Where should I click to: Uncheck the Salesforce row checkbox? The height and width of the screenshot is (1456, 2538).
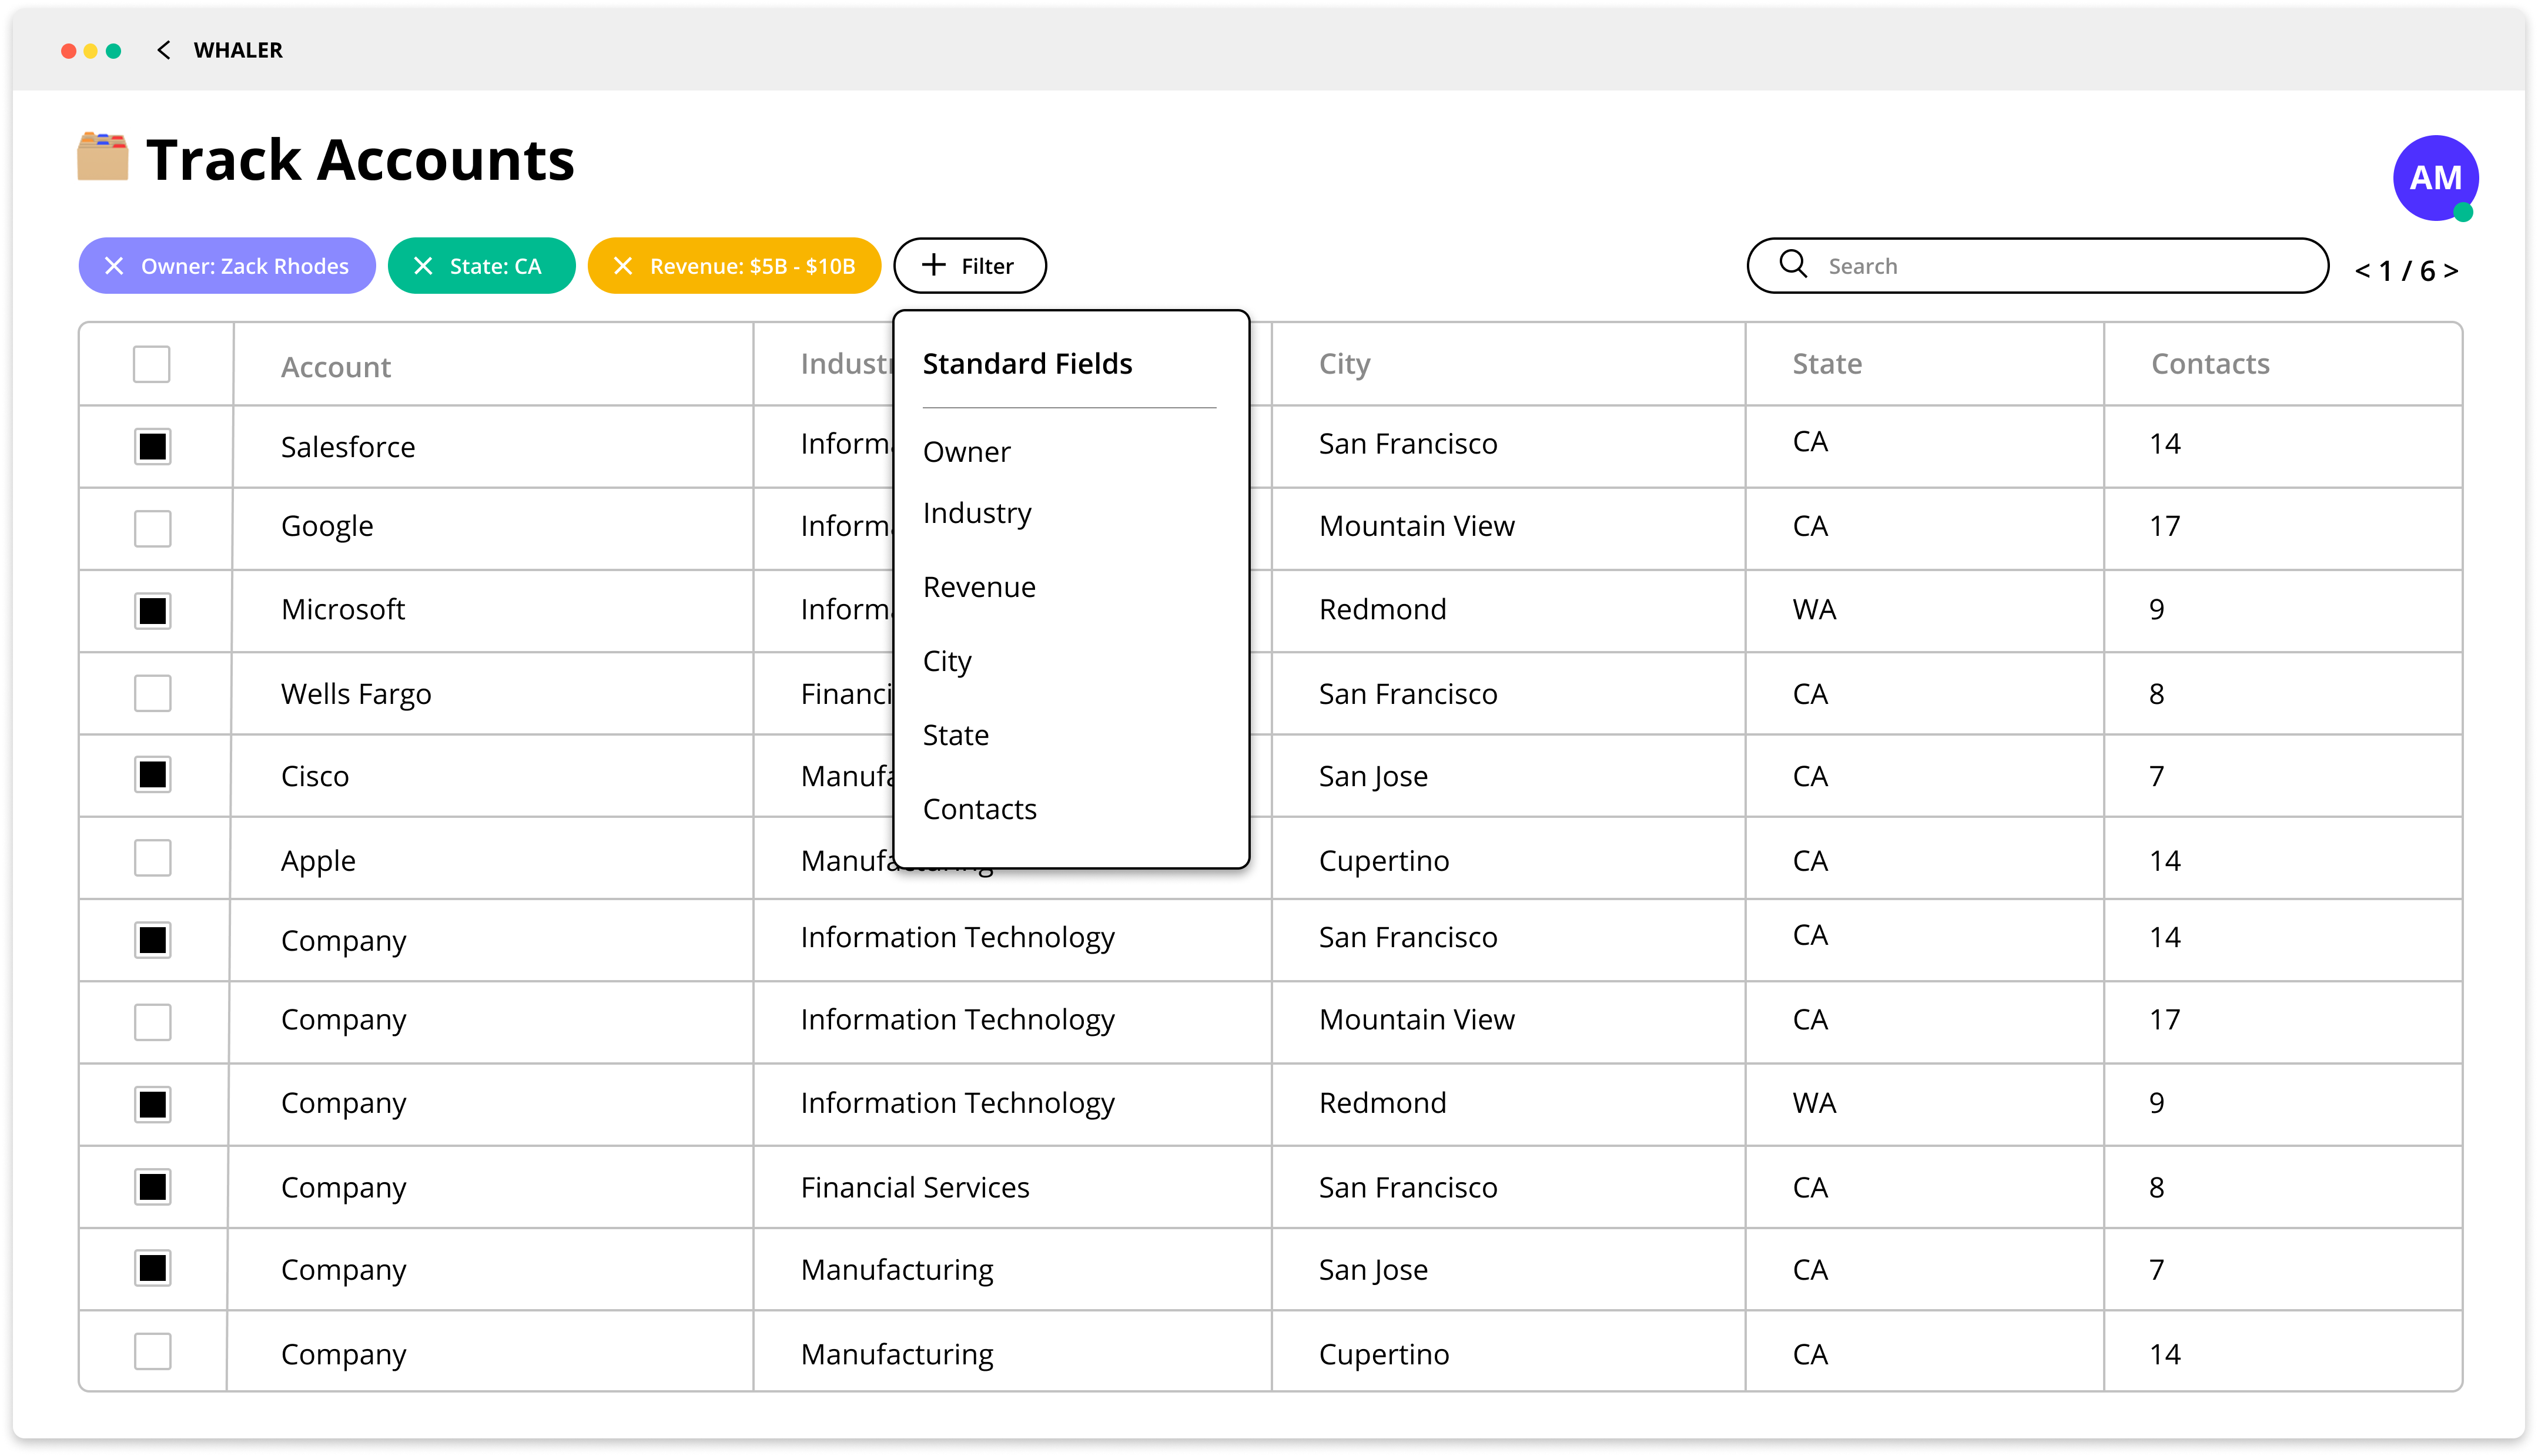(153, 446)
